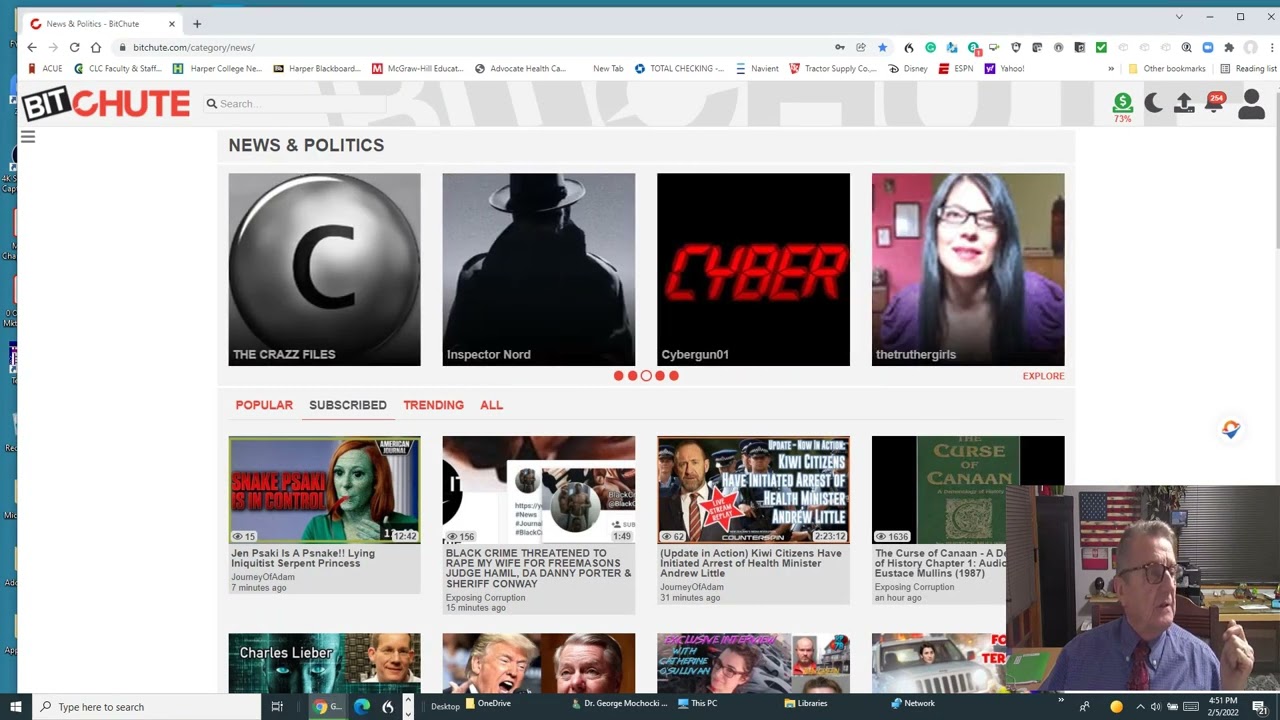Click the EXPLORE link
The image size is (1280, 720).
[1043, 376]
